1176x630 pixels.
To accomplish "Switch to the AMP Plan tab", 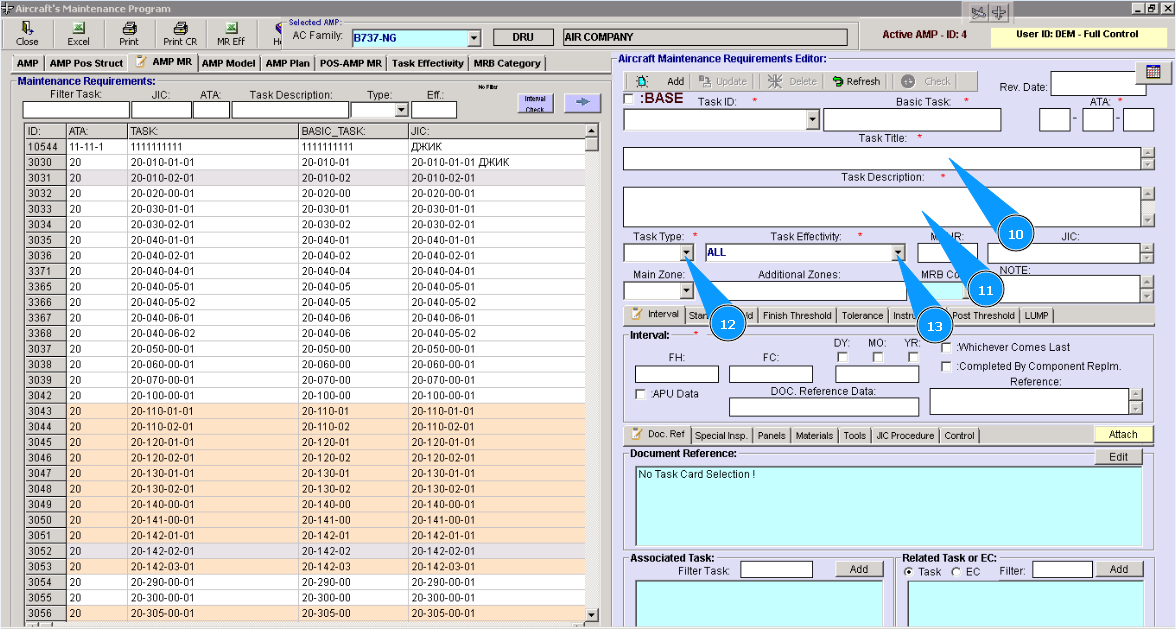I will coord(288,63).
